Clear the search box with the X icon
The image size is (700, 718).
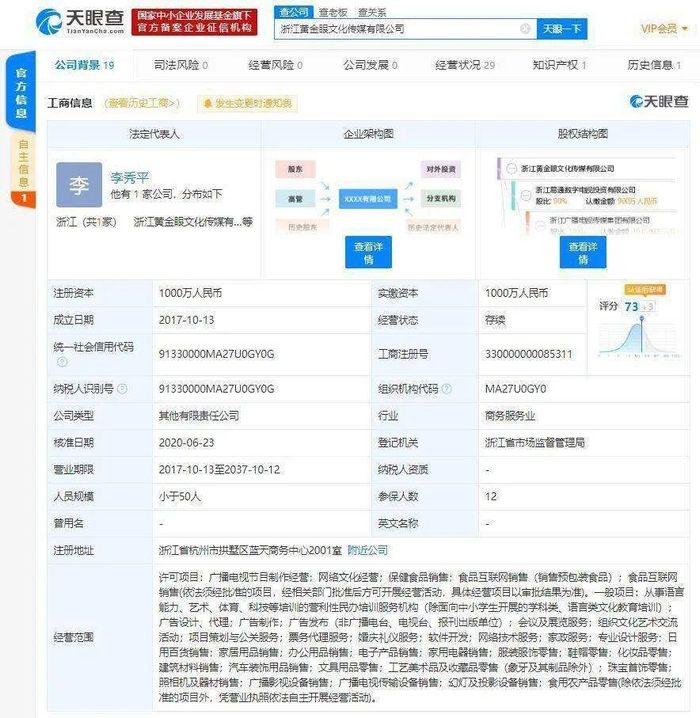(x=525, y=29)
